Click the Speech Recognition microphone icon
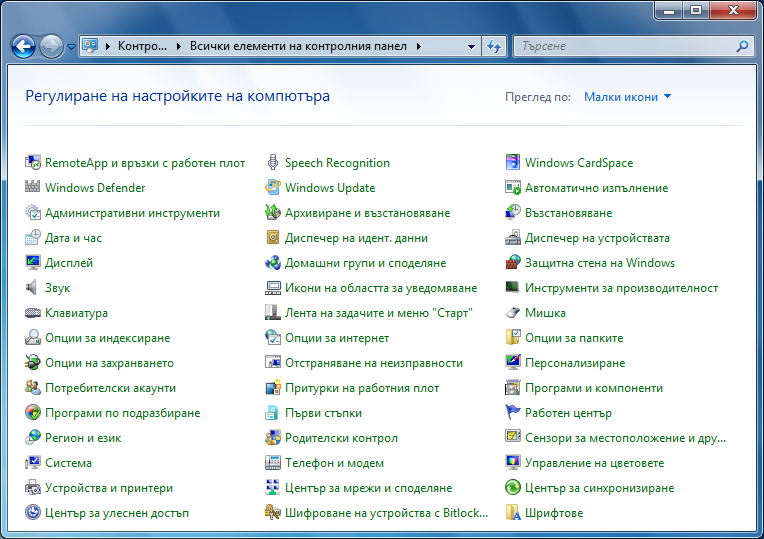This screenshot has height=539, width=764. pos(273,163)
